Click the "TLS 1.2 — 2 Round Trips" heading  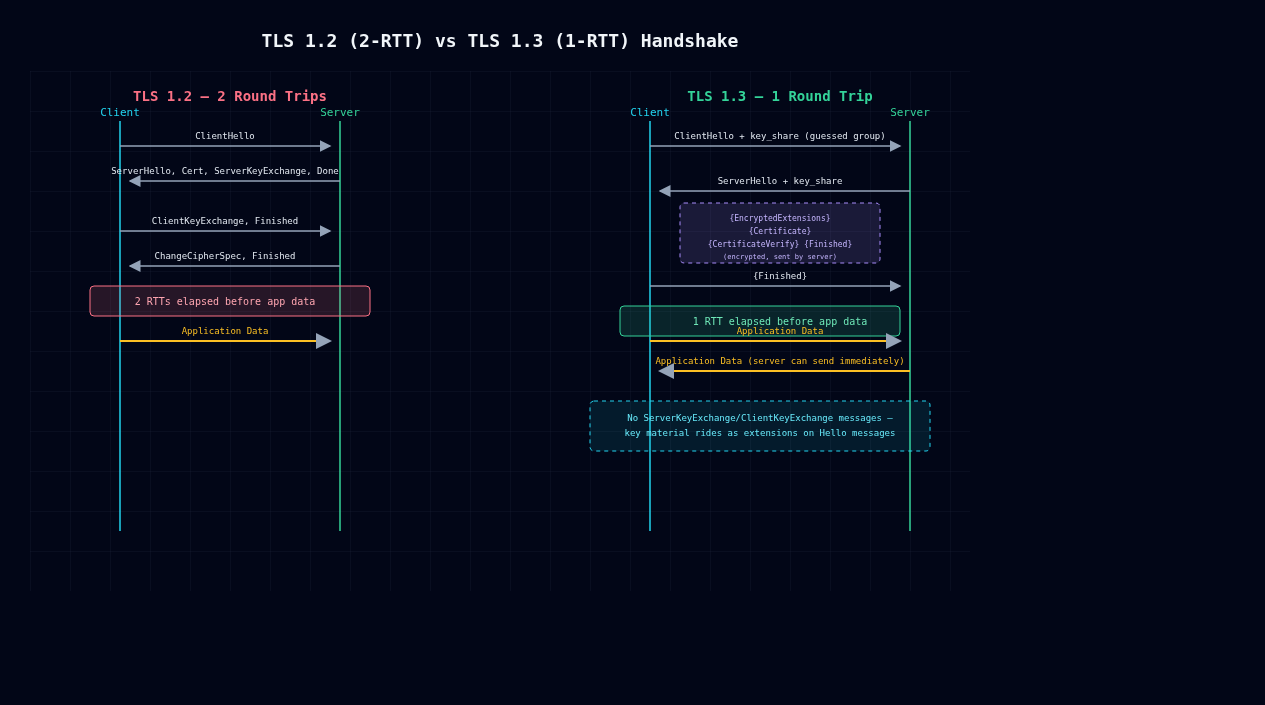coord(230,97)
